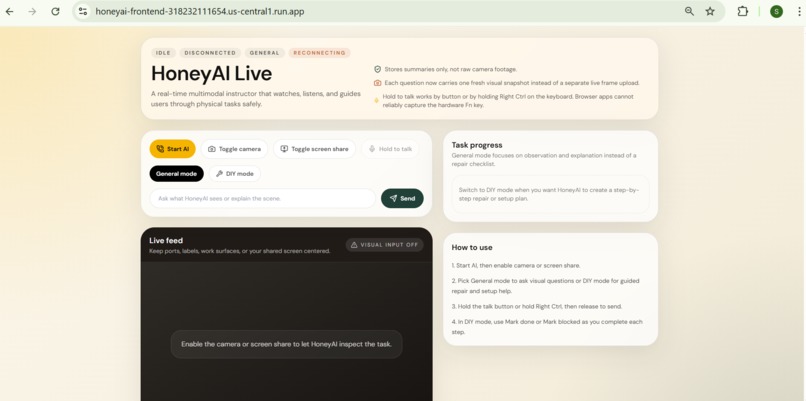
Task: Click the Task progress heading
Action: point(477,145)
